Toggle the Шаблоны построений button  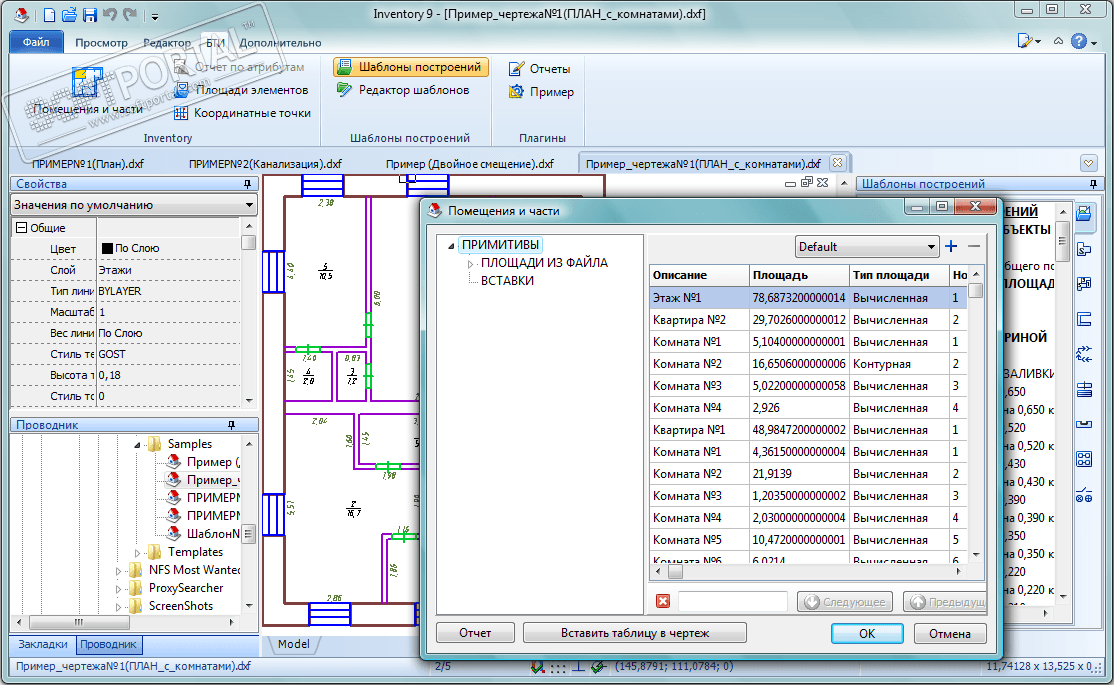(410, 67)
